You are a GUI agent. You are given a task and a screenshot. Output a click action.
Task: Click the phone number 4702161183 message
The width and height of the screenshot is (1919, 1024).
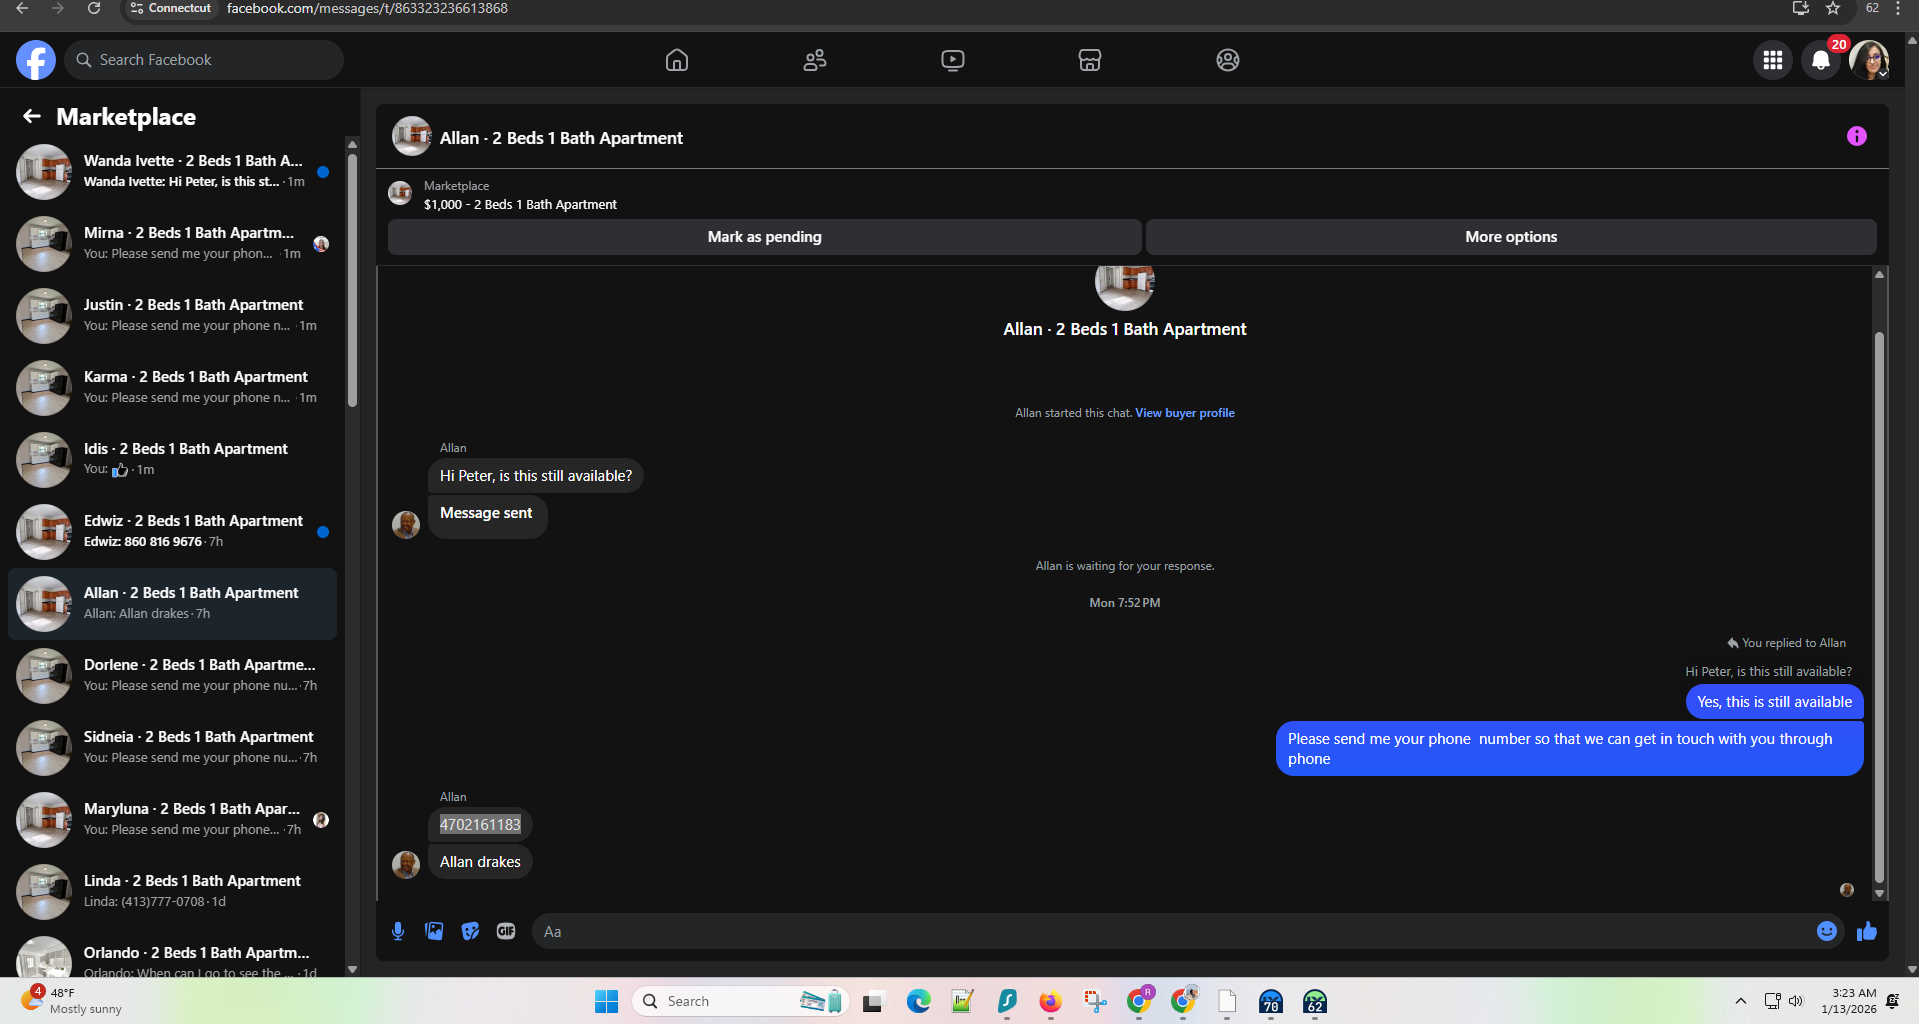tap(480, 825)
